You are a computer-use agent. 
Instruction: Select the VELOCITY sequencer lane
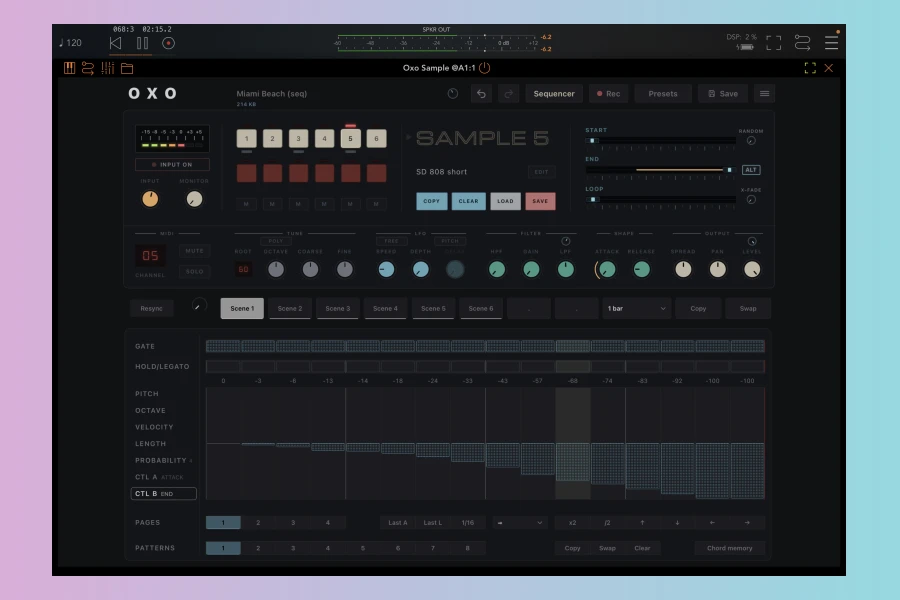click(x=154, y=427)
